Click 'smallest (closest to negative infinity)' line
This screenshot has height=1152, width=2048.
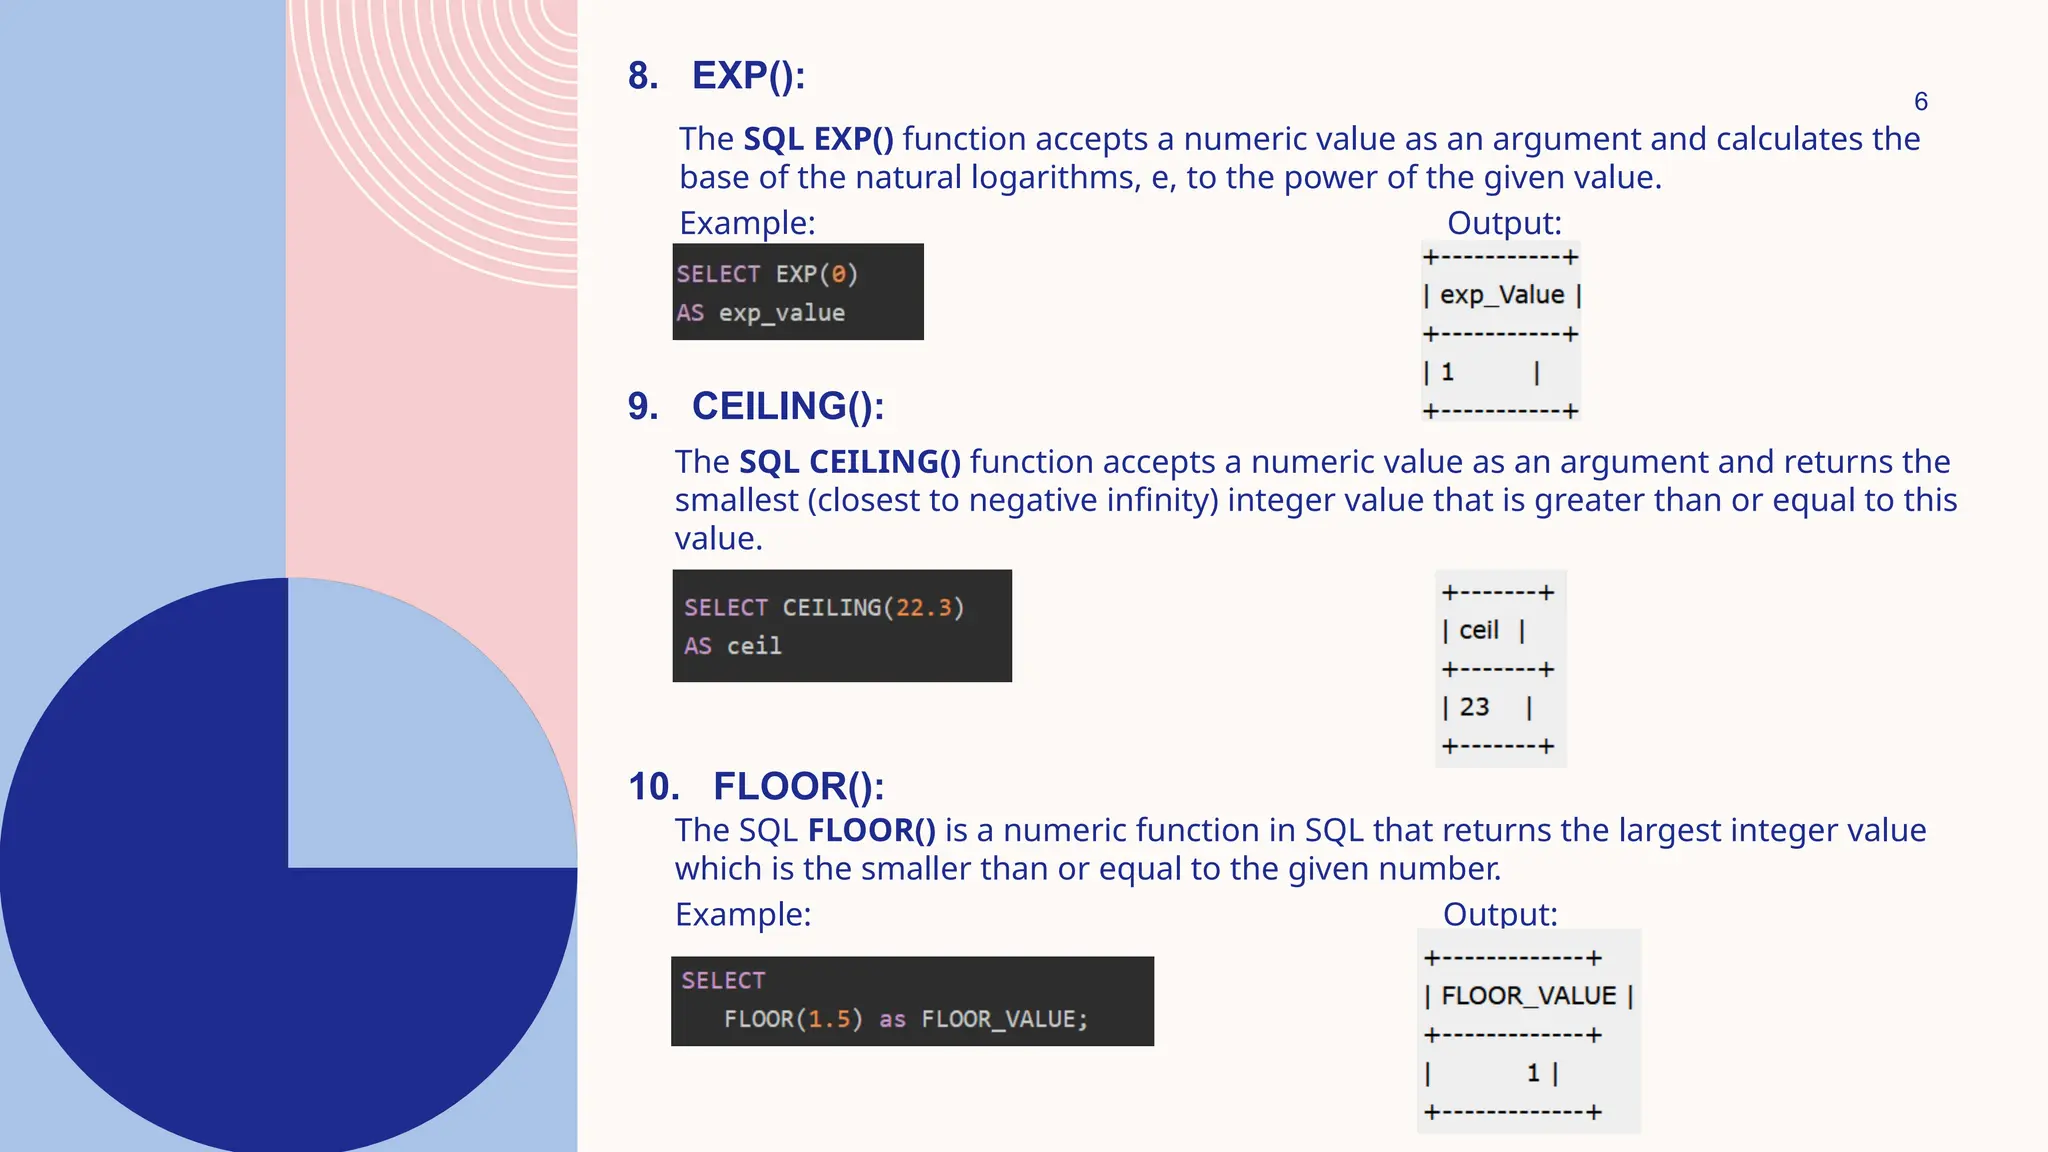pyautogui.click(x=1315, y=500)
